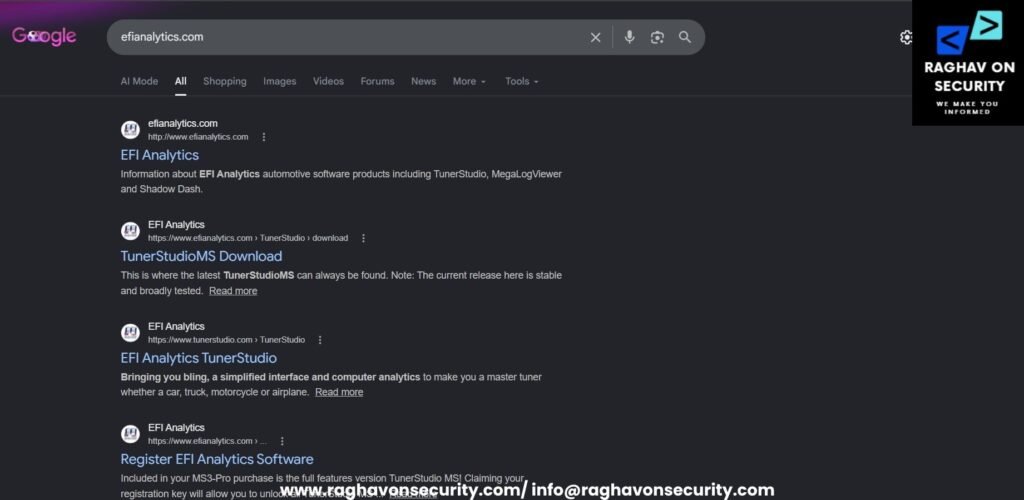Open the settings gear icon
Image resolution: width=1024 pixels, height=500 pixels.
(x=906, y=37)
